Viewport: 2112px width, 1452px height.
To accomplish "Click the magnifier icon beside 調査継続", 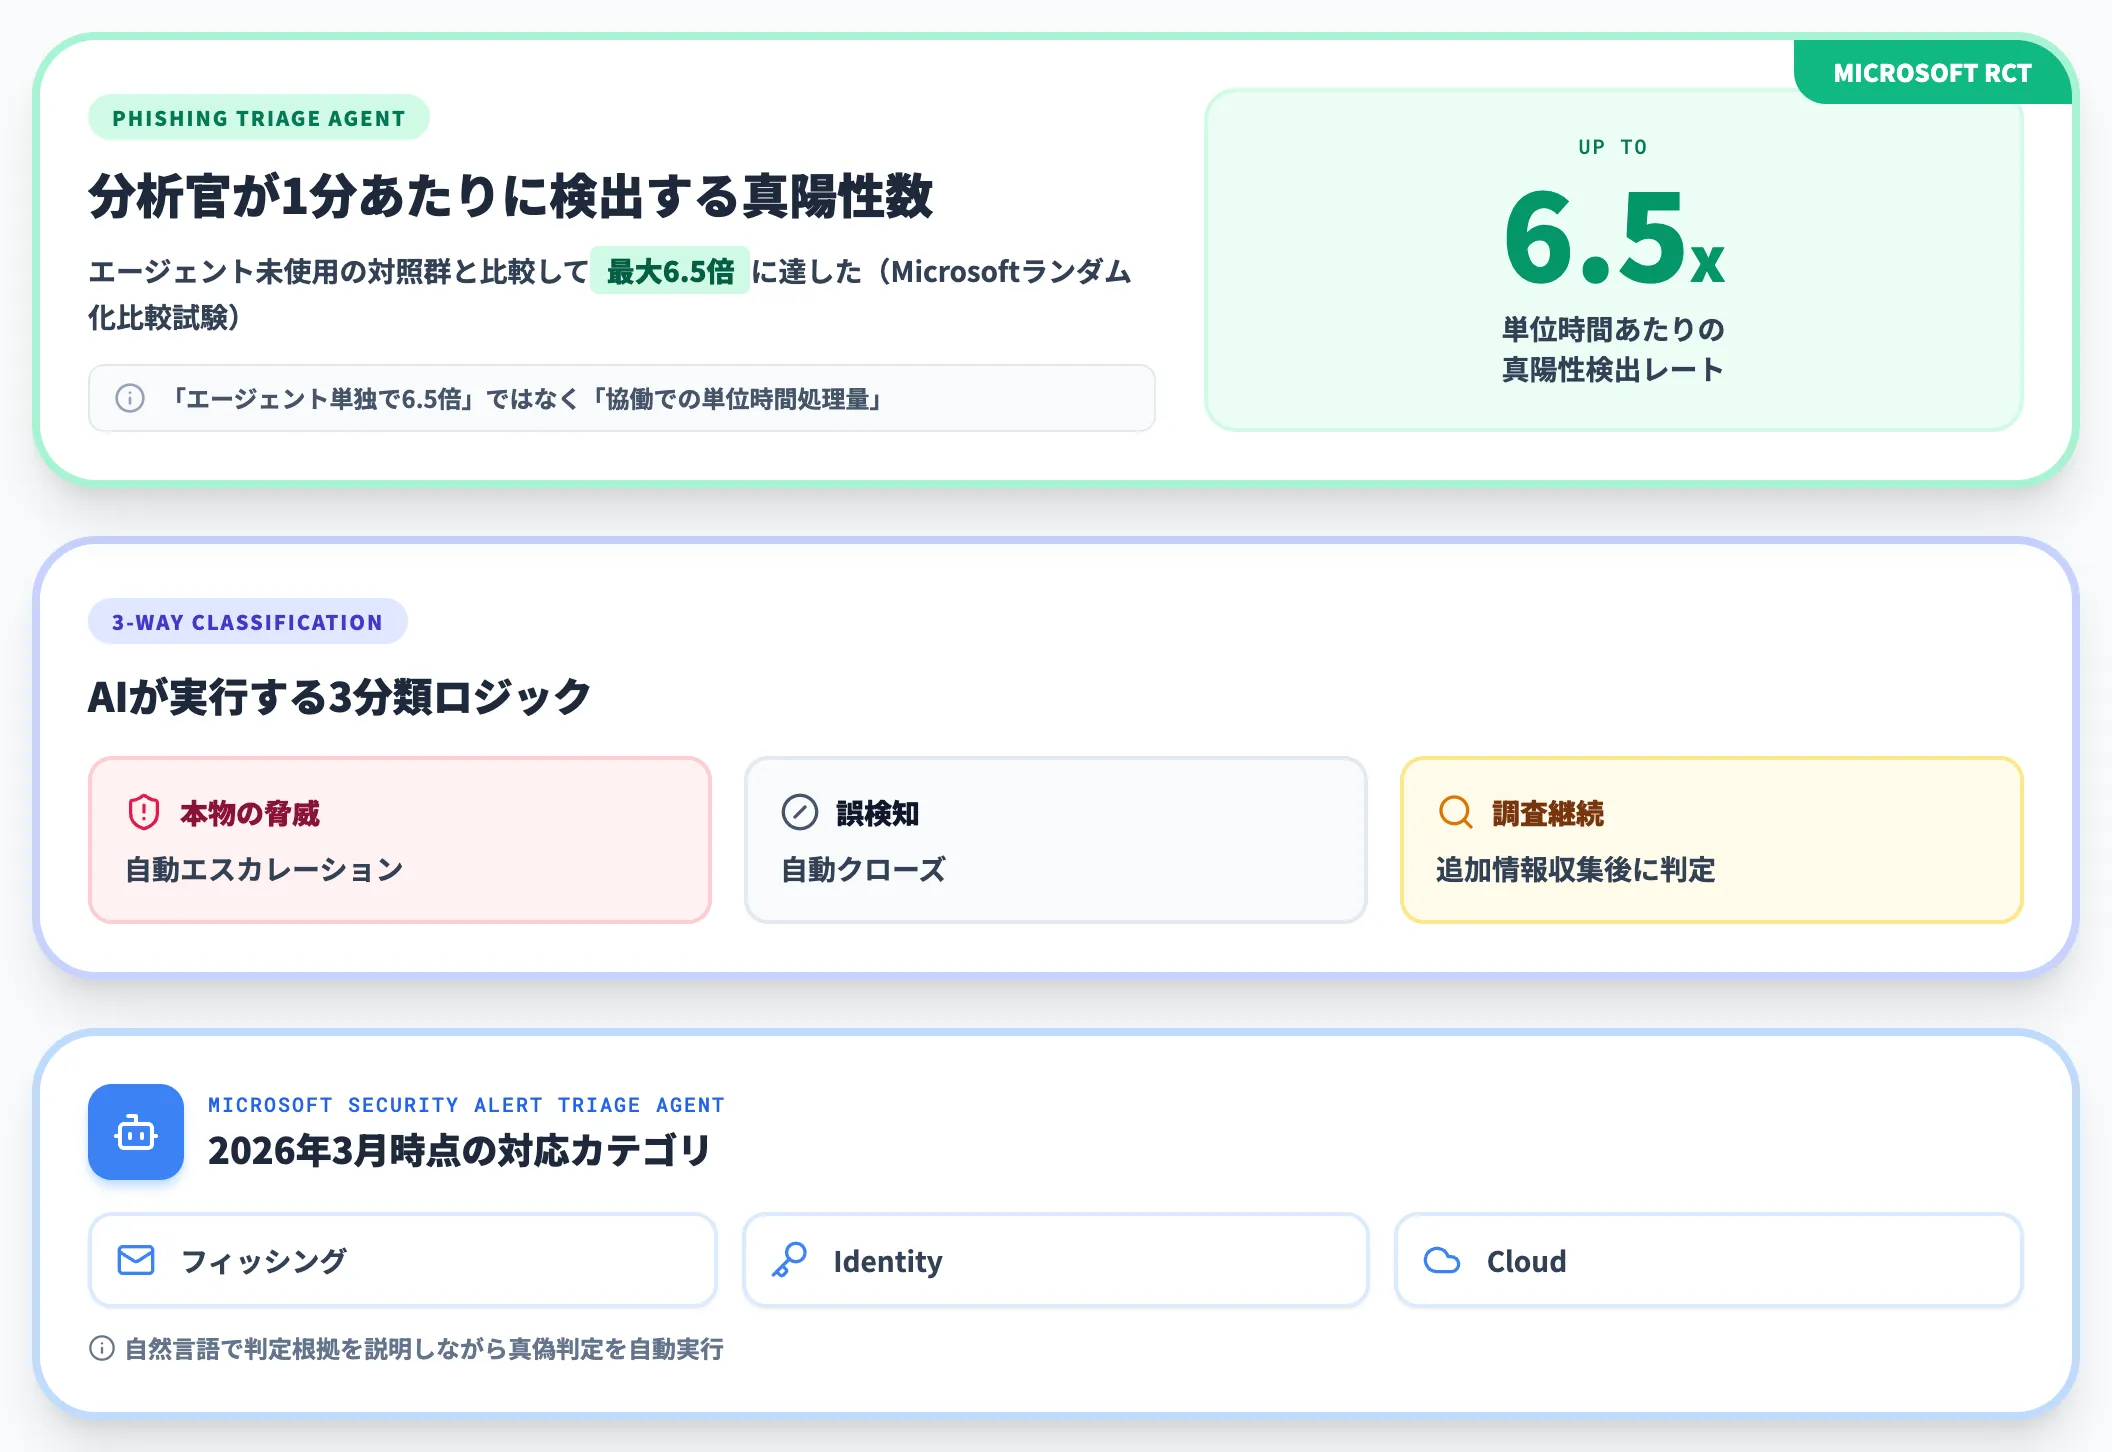I will pos(1455,812).
